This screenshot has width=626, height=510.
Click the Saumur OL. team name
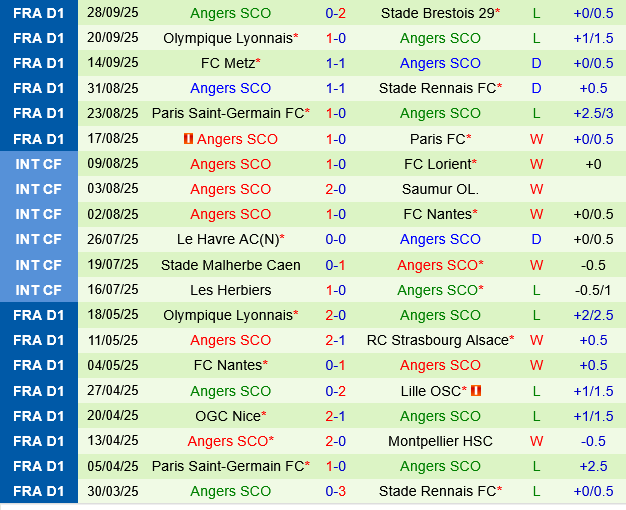440,189
